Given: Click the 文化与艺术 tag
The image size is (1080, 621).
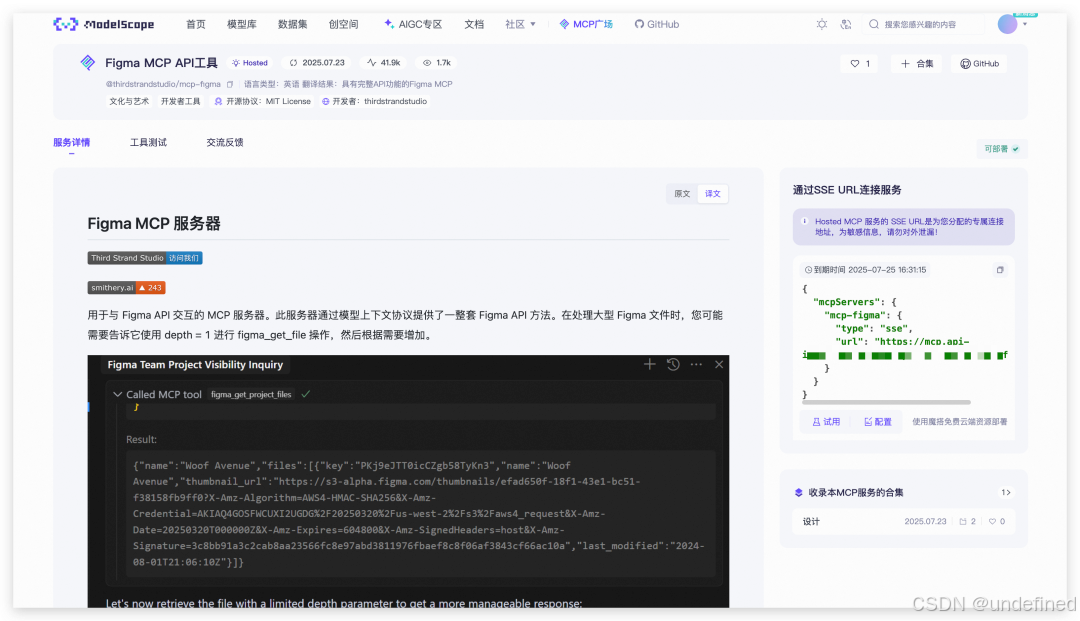Looking at the screenshot, I should 129,101.
